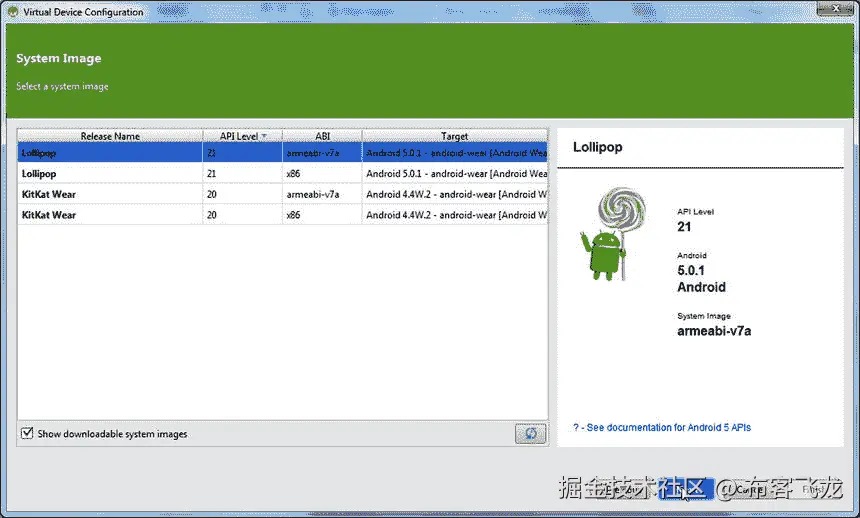Select KitKat Wear row with armeabi-v7a ABI
The height and width of the screenshot is (518, 860).
tap(282, 194)
